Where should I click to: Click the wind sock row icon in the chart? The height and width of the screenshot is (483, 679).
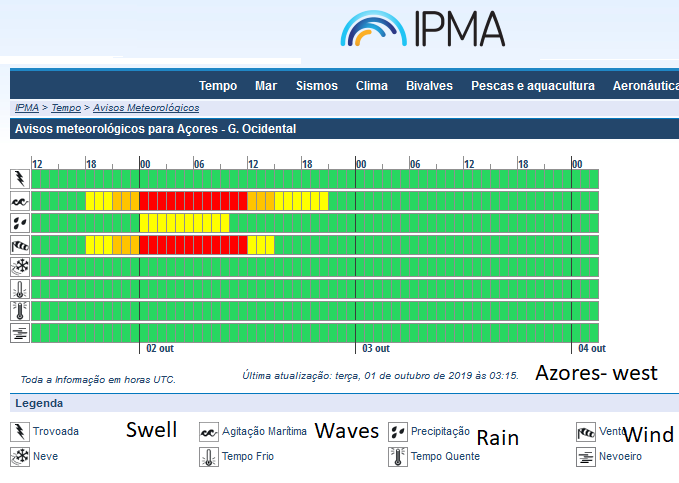[20, 245]
